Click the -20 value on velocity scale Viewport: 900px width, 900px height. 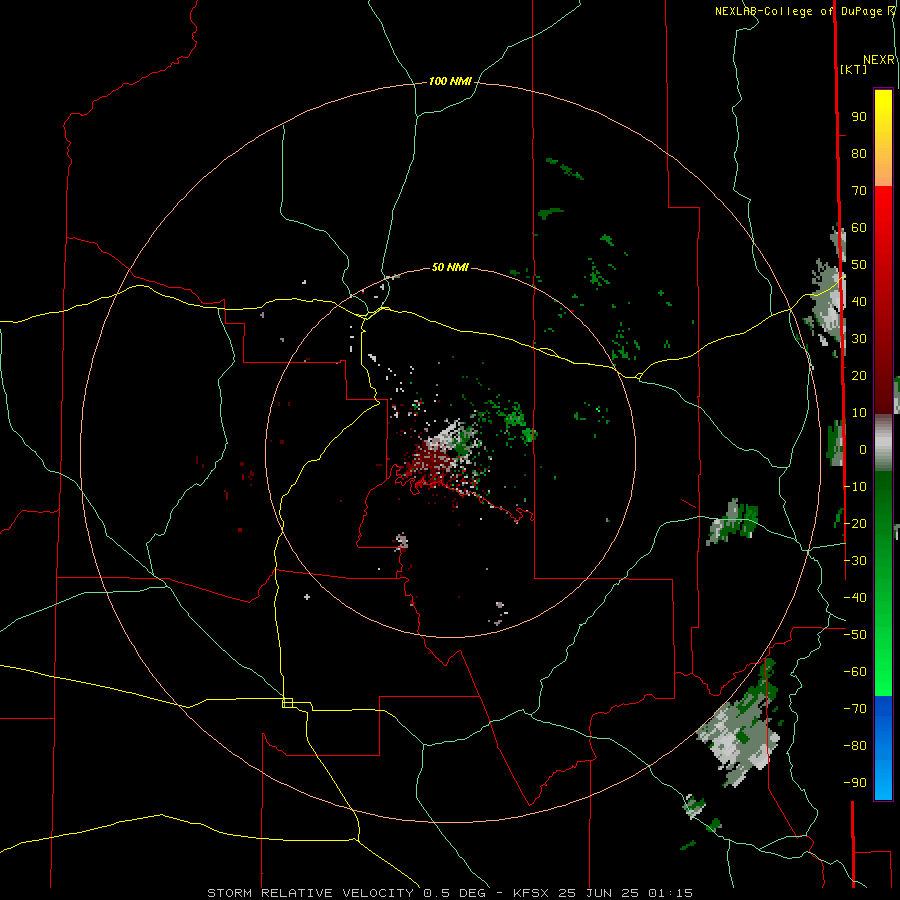tap(855, 524)
